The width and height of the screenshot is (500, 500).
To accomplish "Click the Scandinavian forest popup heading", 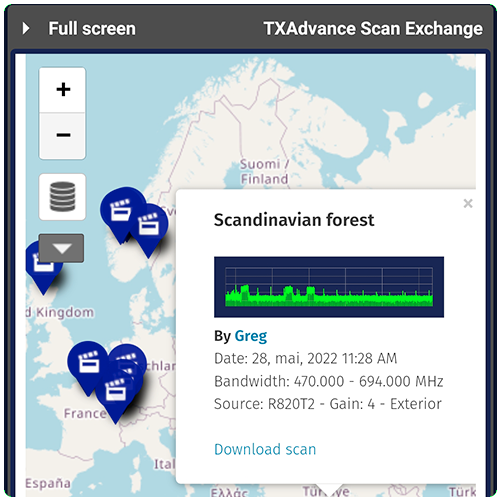I will 294,220.
